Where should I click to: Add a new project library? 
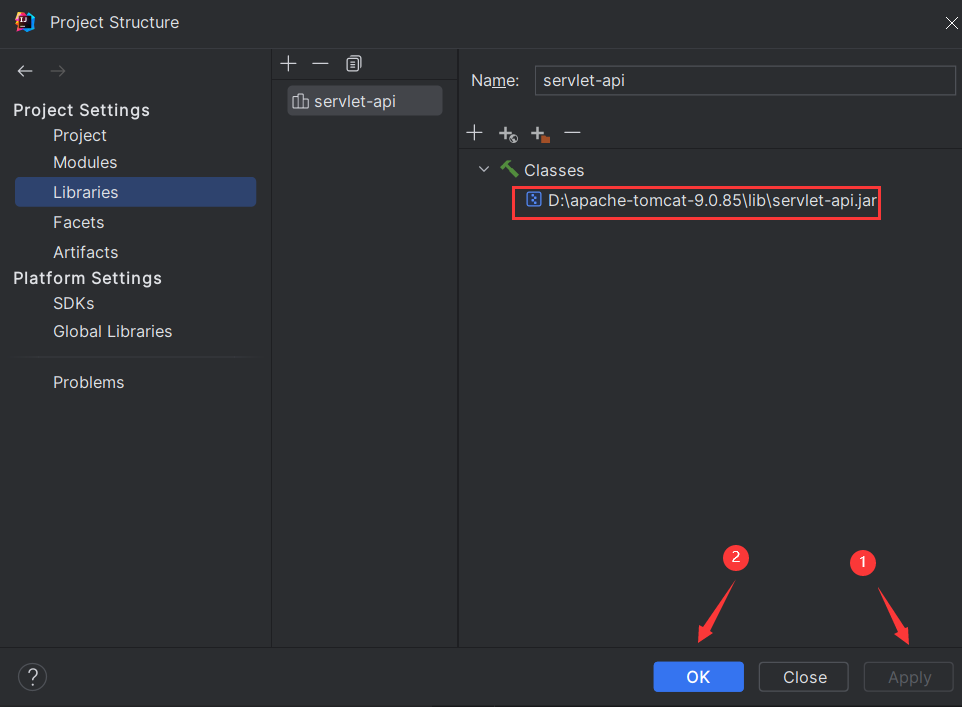tap(288, 63)
